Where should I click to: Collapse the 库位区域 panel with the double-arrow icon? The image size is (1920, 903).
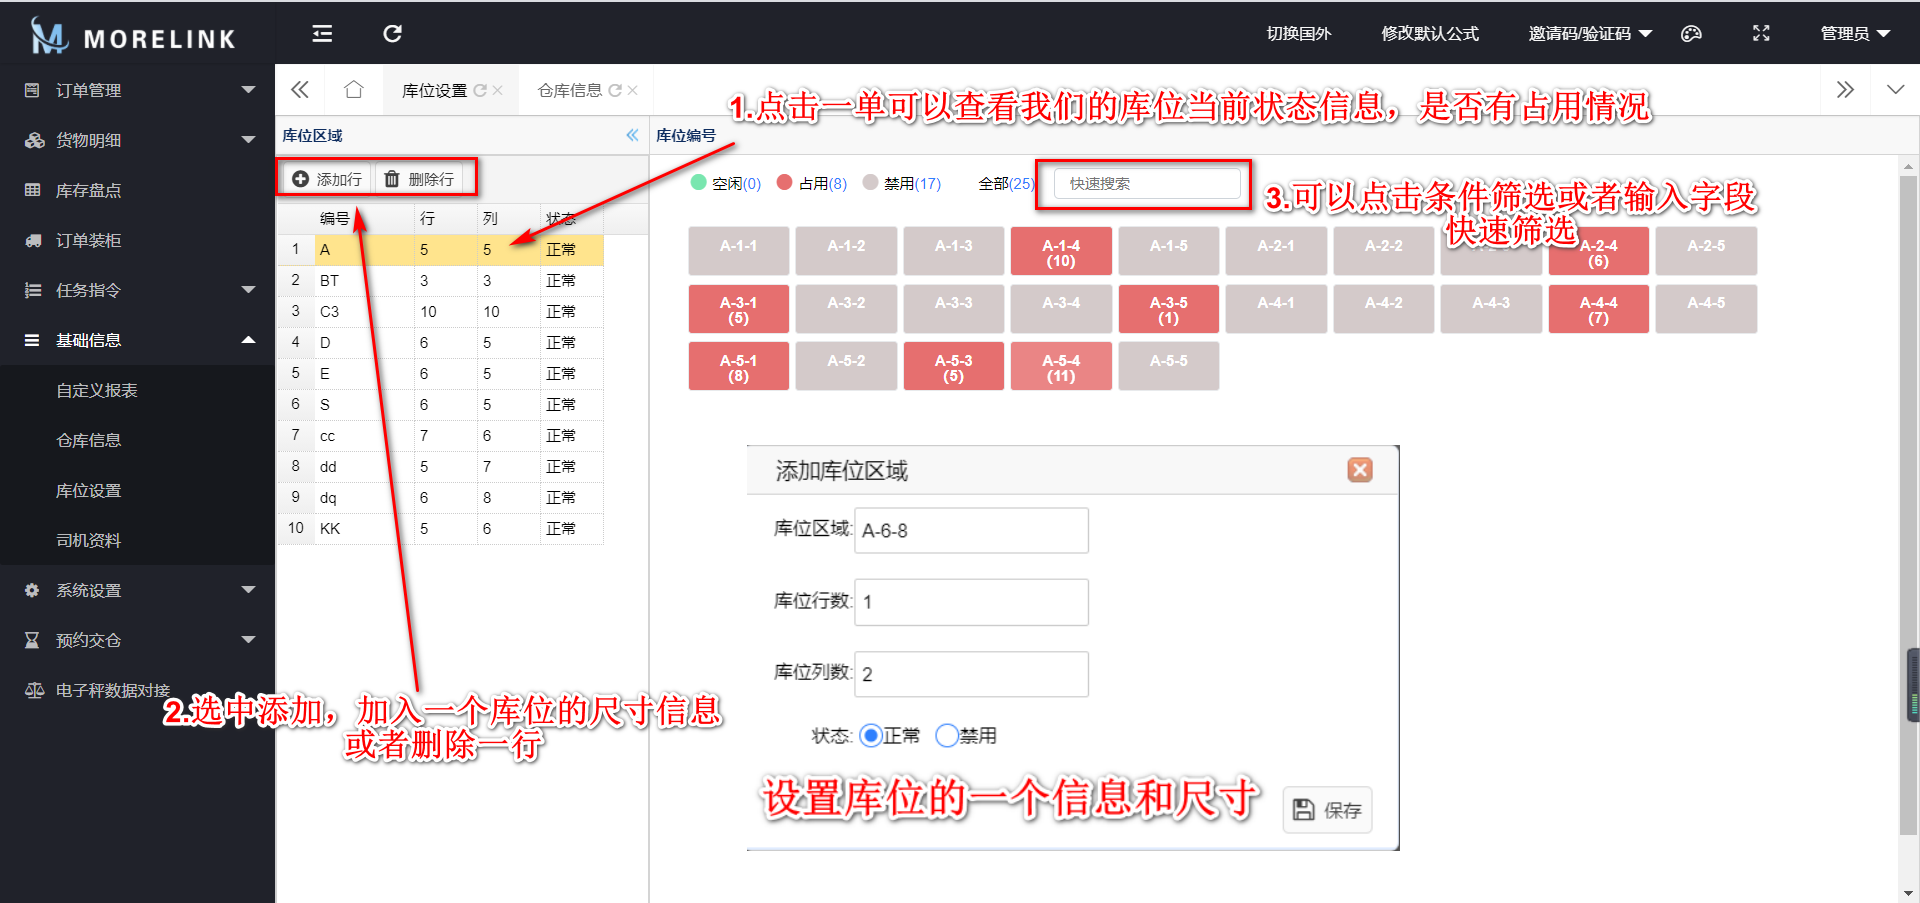pyautogui.click(x=632, y=135)
